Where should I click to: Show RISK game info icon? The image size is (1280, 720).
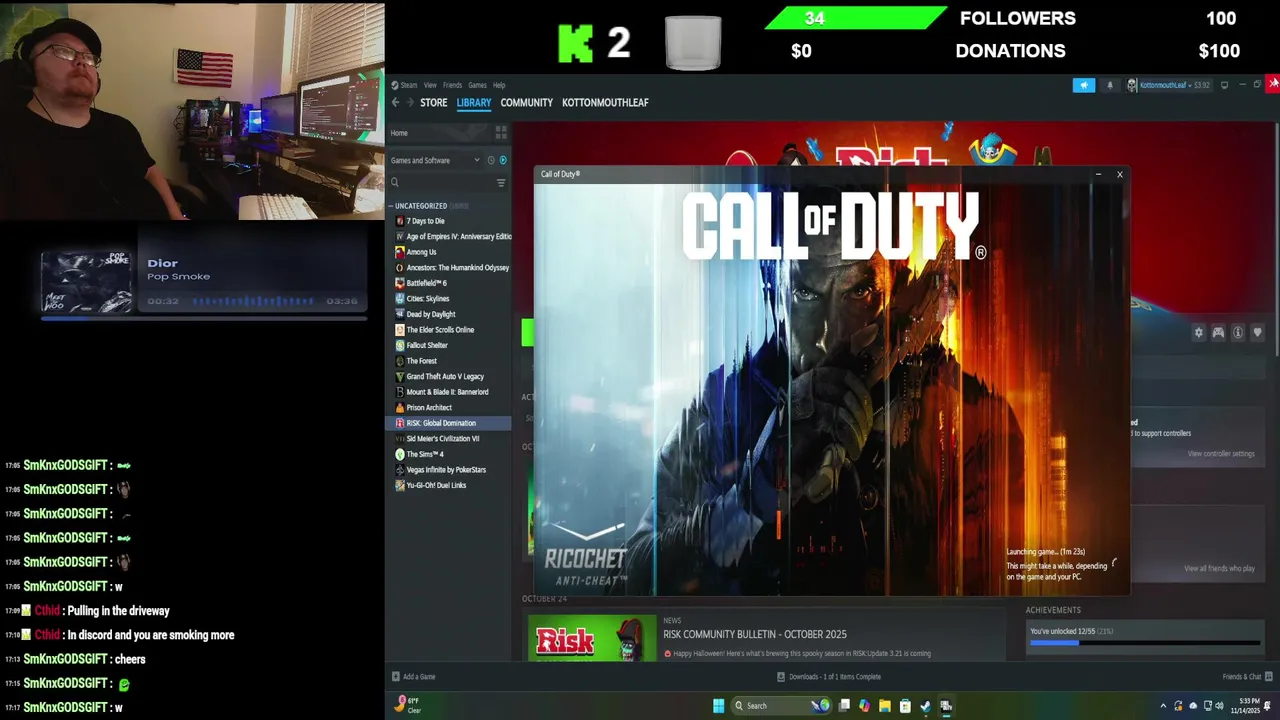[x=1238, y=333]
